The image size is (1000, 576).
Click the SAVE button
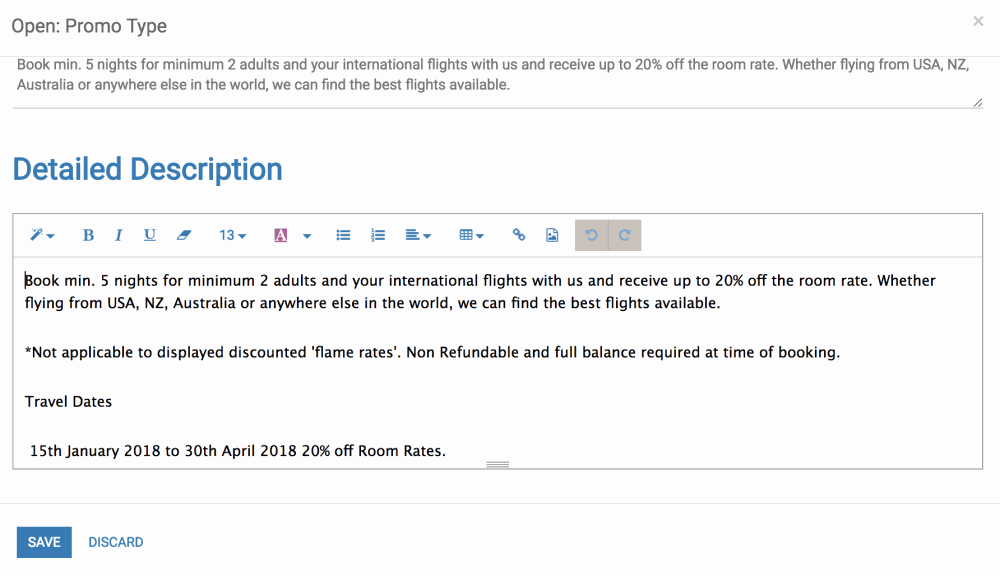click(x=44, y=542)
